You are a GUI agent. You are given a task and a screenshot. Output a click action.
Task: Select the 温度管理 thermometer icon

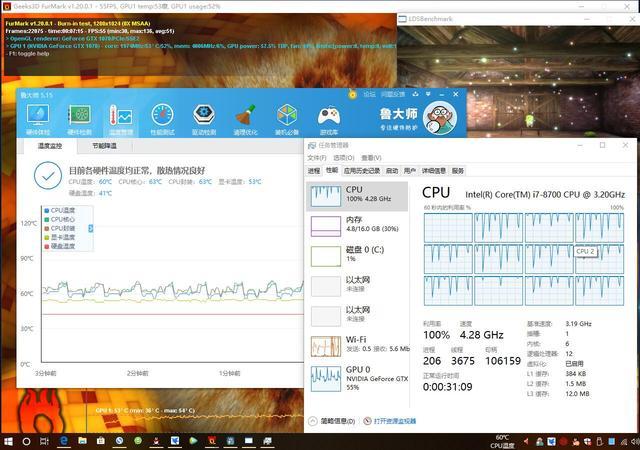121,119
